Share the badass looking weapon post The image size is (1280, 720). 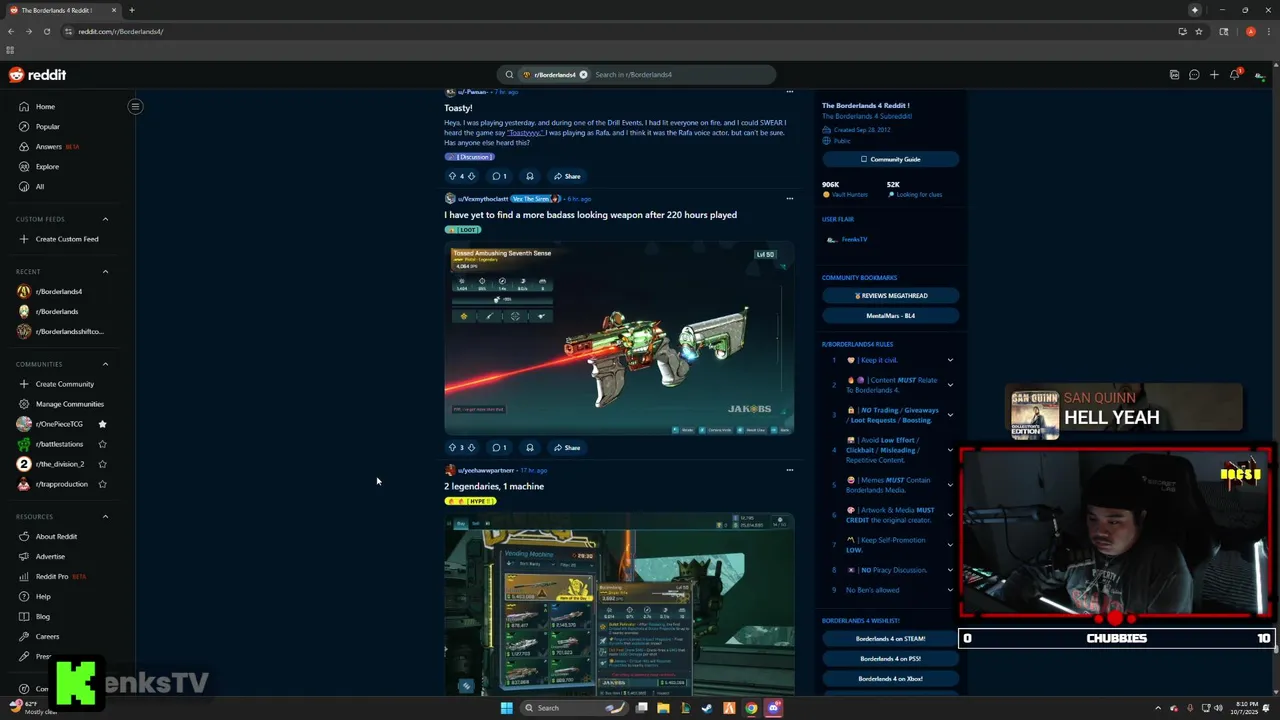click(567, 447)
